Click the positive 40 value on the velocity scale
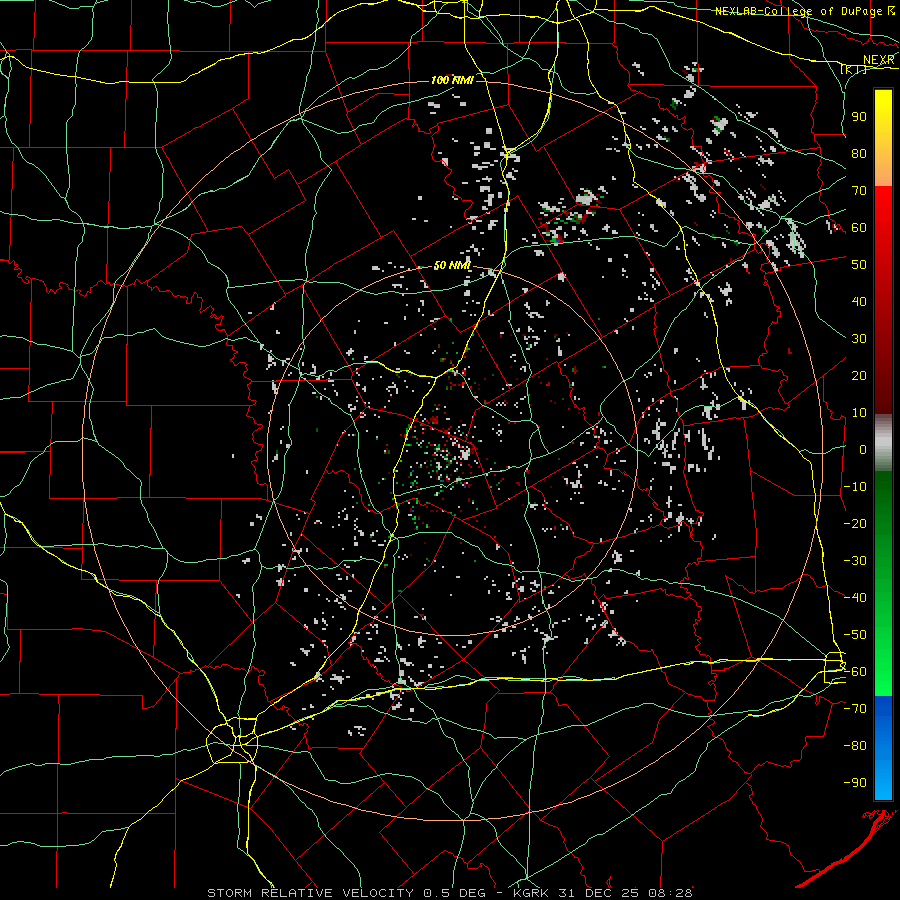900x900 pixels. pyautogui.click(x=859, y=301)
